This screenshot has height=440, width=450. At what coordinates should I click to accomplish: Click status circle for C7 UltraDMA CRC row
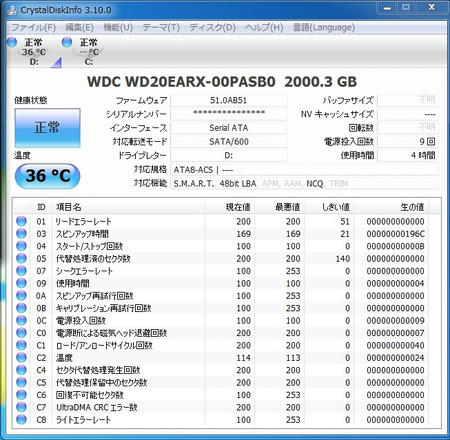coord(21,407)
